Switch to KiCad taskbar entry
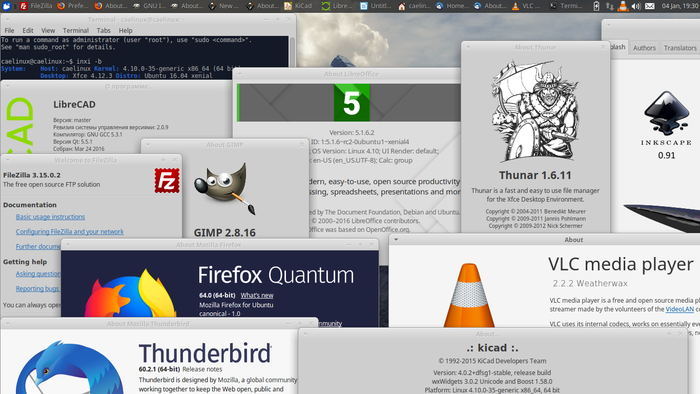 coord(299,6)
